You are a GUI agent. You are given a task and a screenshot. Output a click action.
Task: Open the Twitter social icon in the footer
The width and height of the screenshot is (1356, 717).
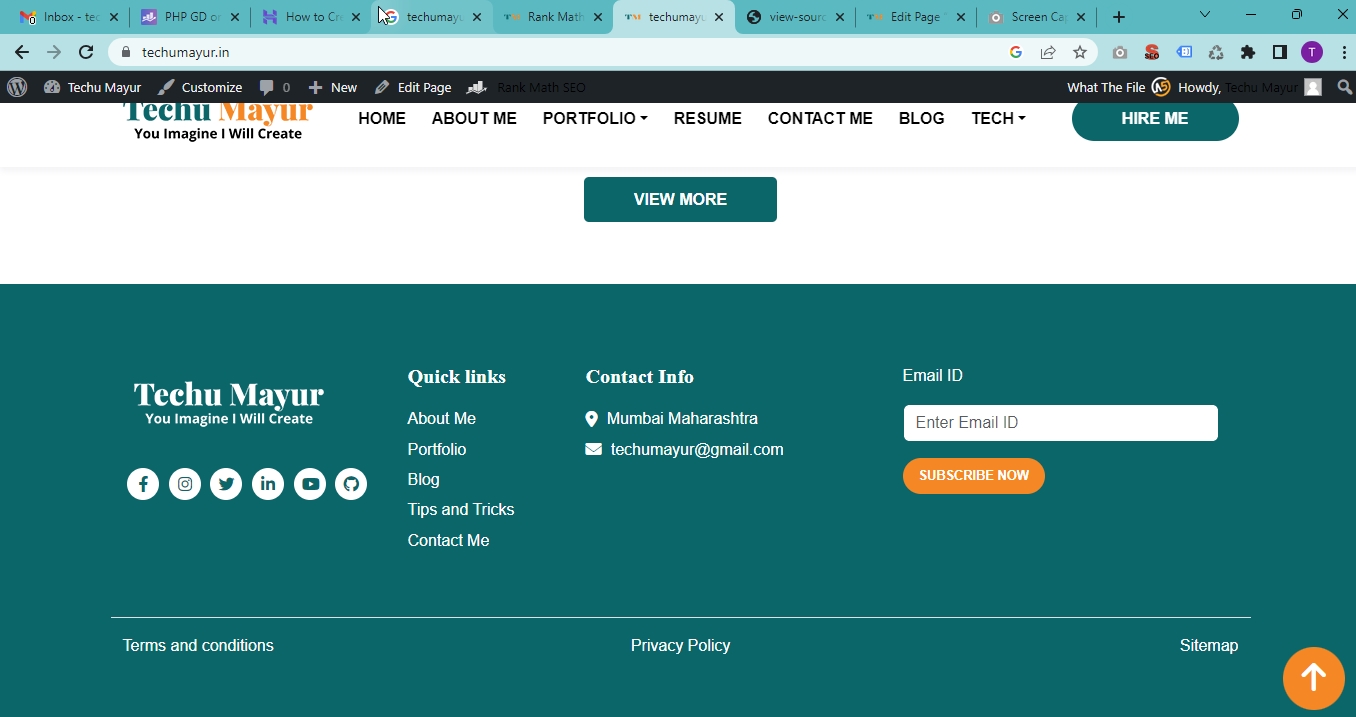coord(226,484)
